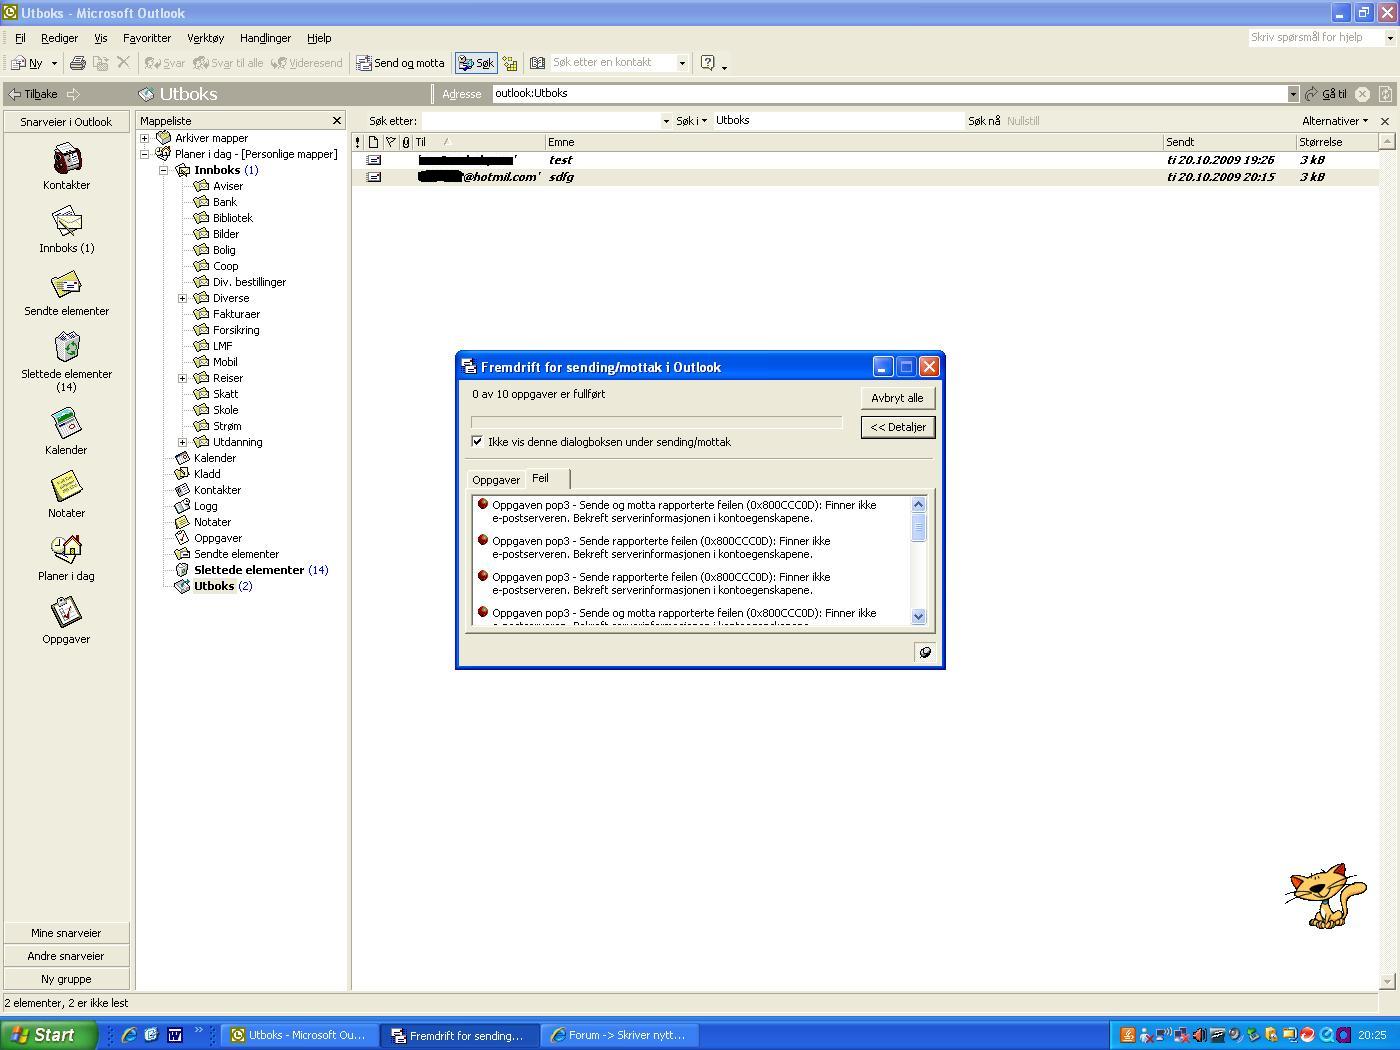1400x1050 pixels.
Task: Sort by attachment paperclip column header
Action: pos(406,142)
